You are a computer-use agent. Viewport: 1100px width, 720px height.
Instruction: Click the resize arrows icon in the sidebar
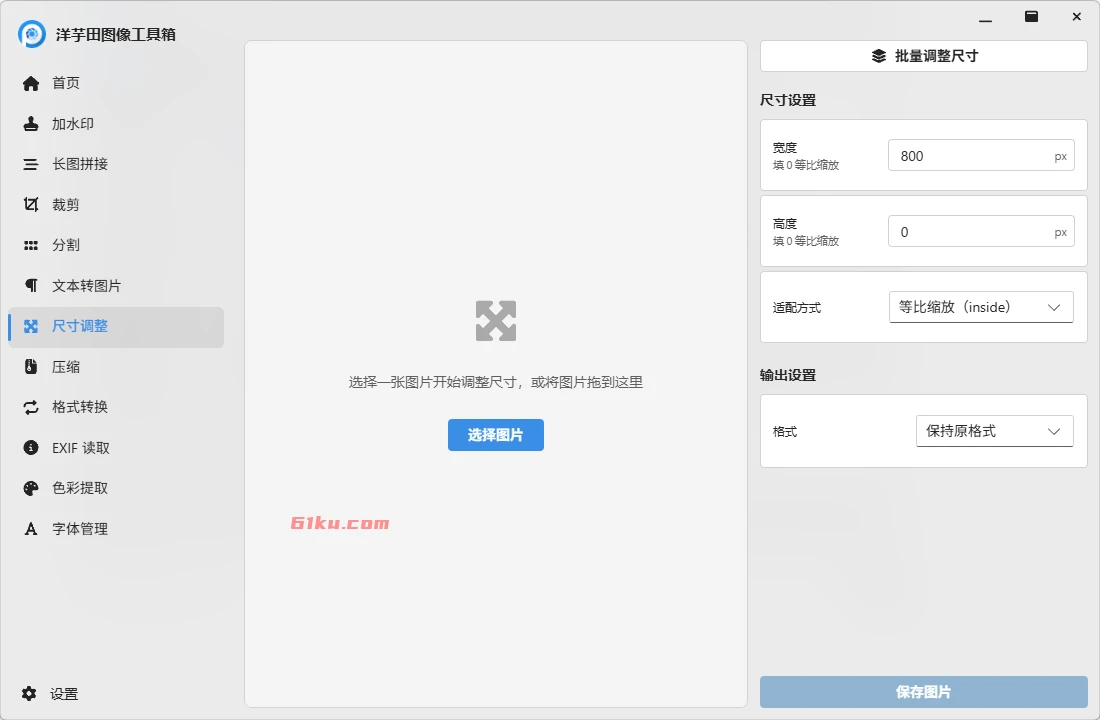pyautogui.click(x=31, y=326)
